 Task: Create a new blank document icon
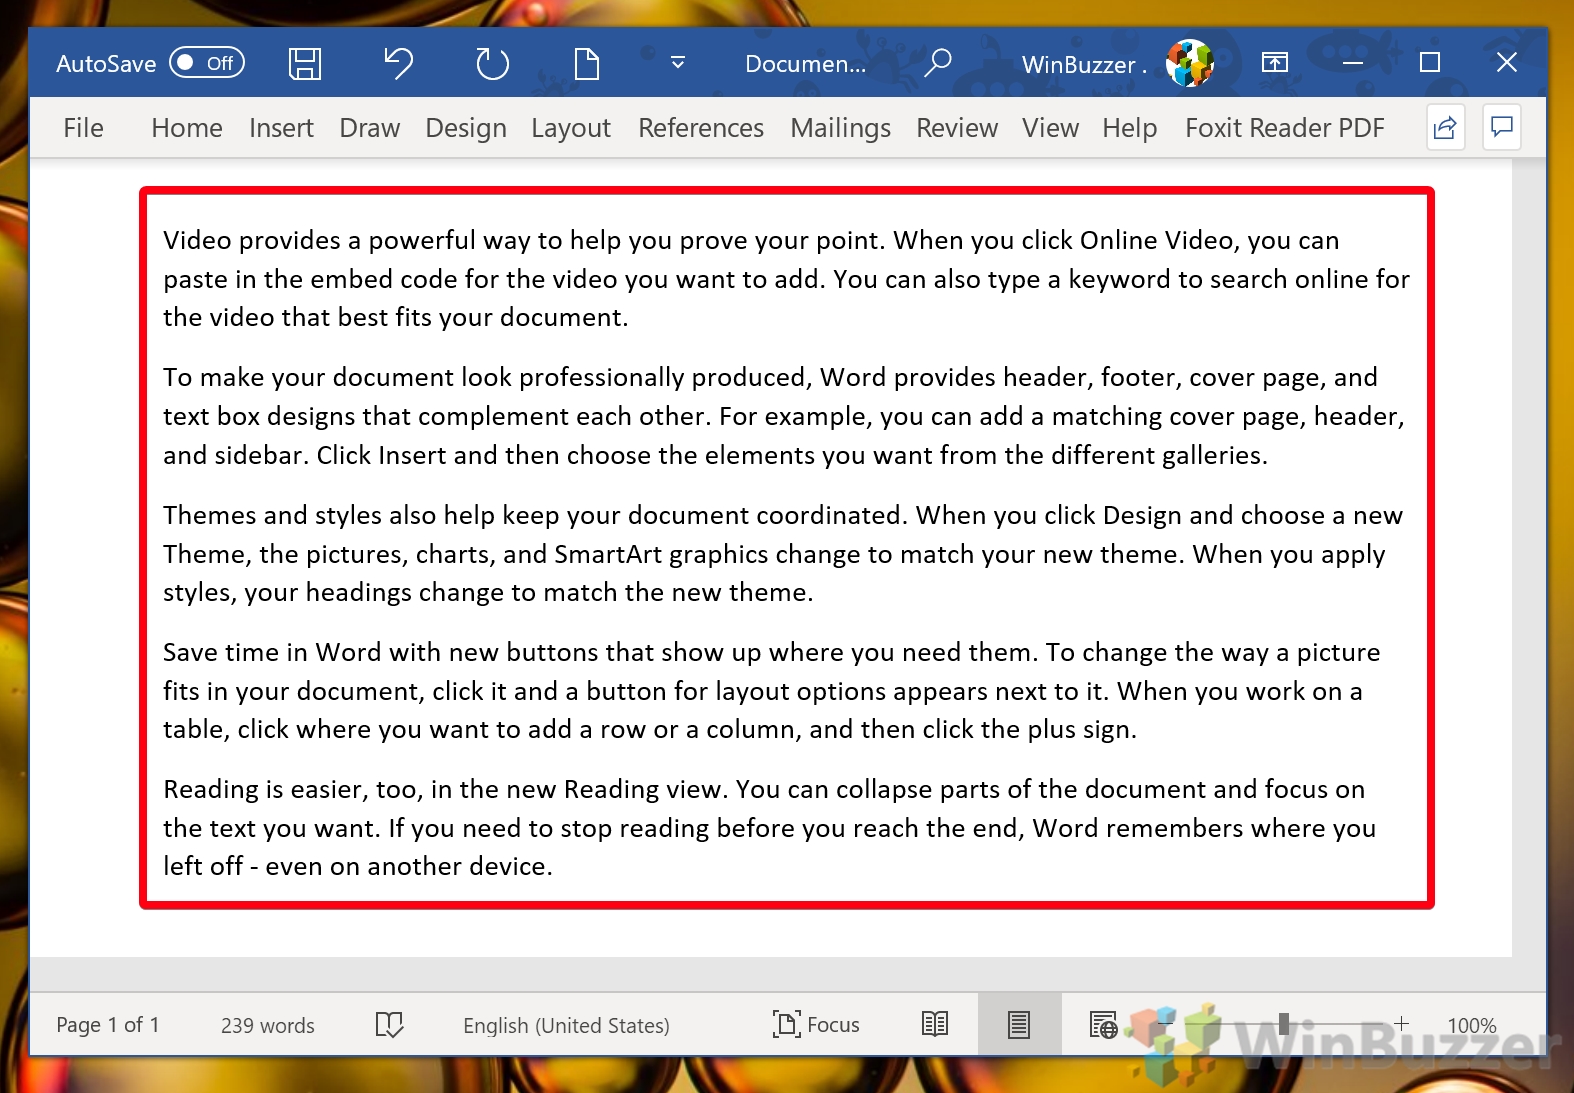pyautogui.click(x=587, y=64)
